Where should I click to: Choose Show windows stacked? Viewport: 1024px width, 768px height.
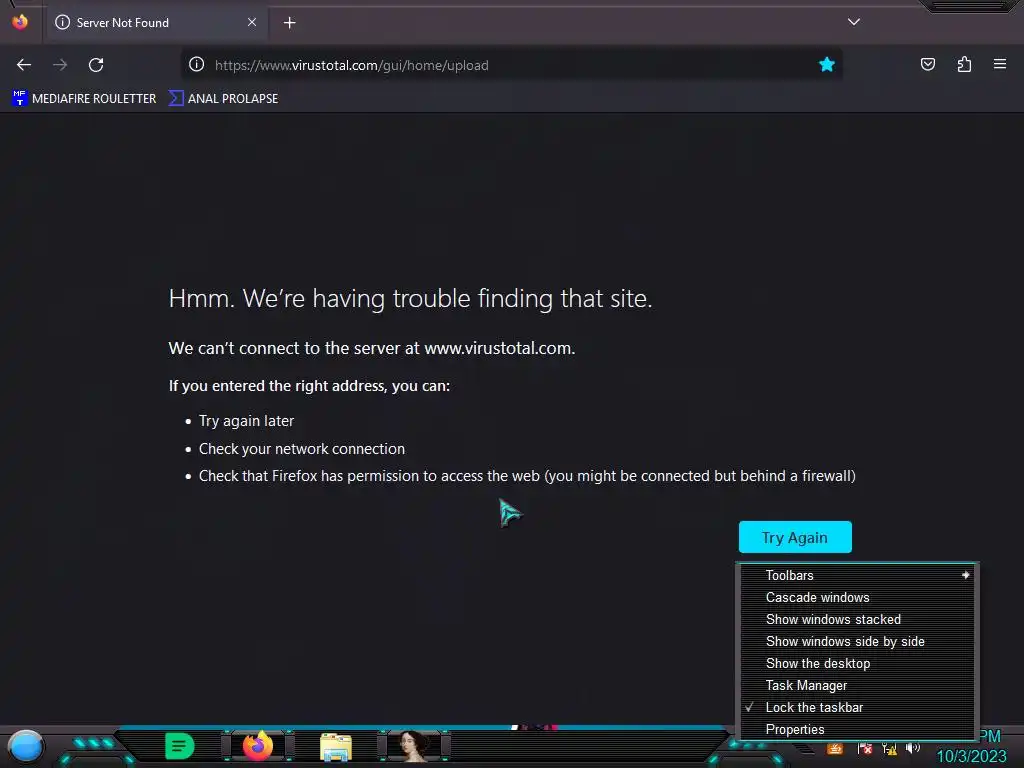pyautogui.click(x=857, y=619)
